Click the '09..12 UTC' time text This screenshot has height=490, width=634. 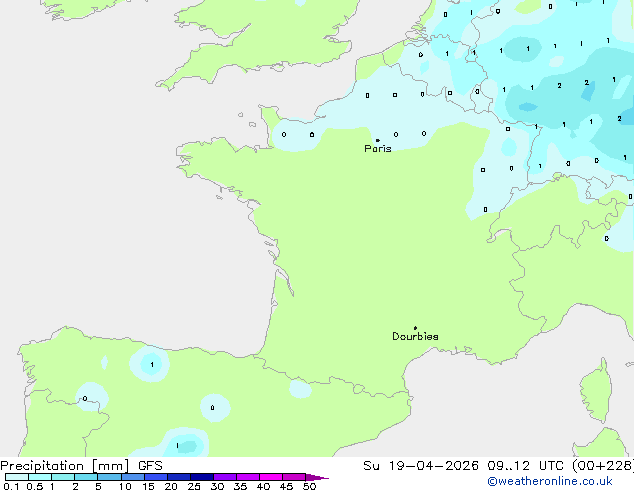pyautogui.click(x=525, y=466)
